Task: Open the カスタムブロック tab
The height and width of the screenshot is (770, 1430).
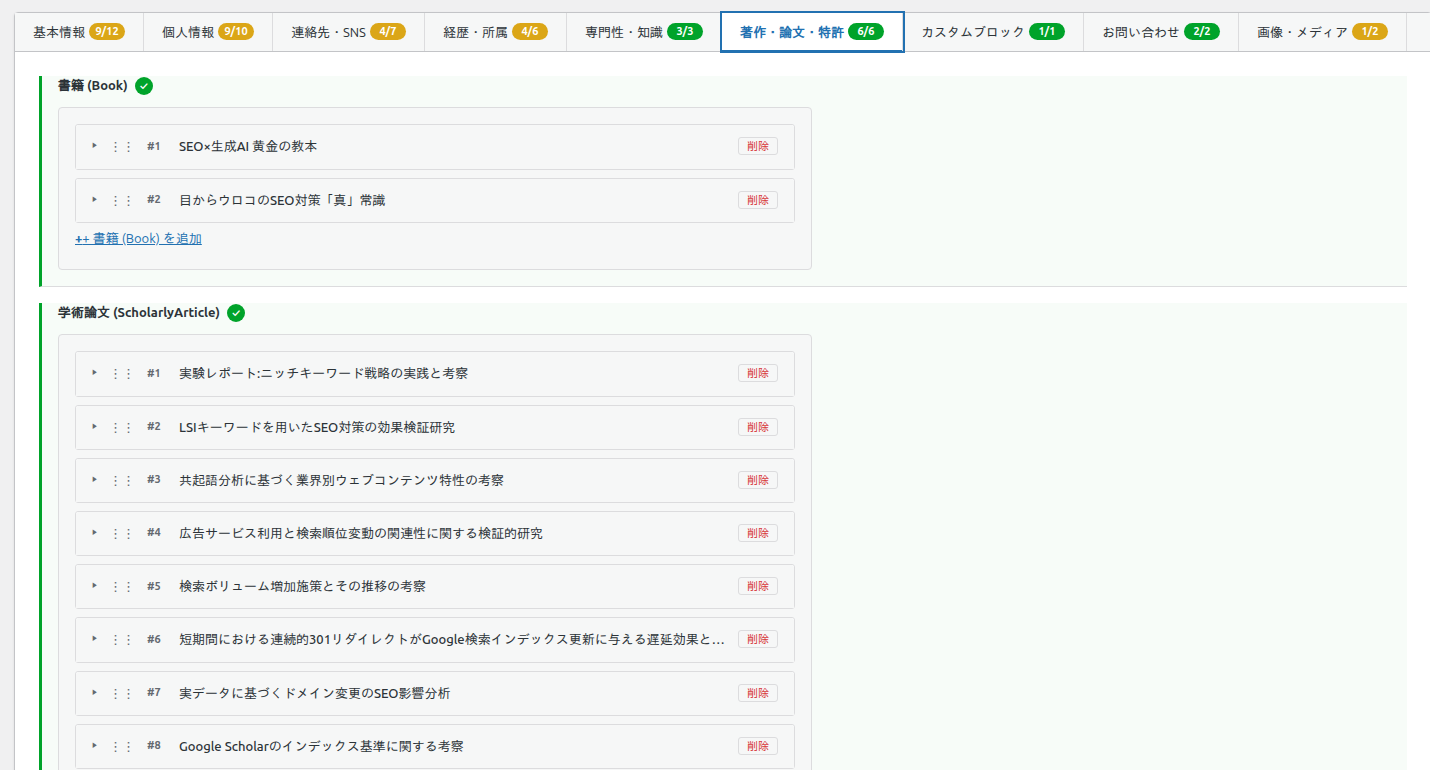Action: (993, 32)
